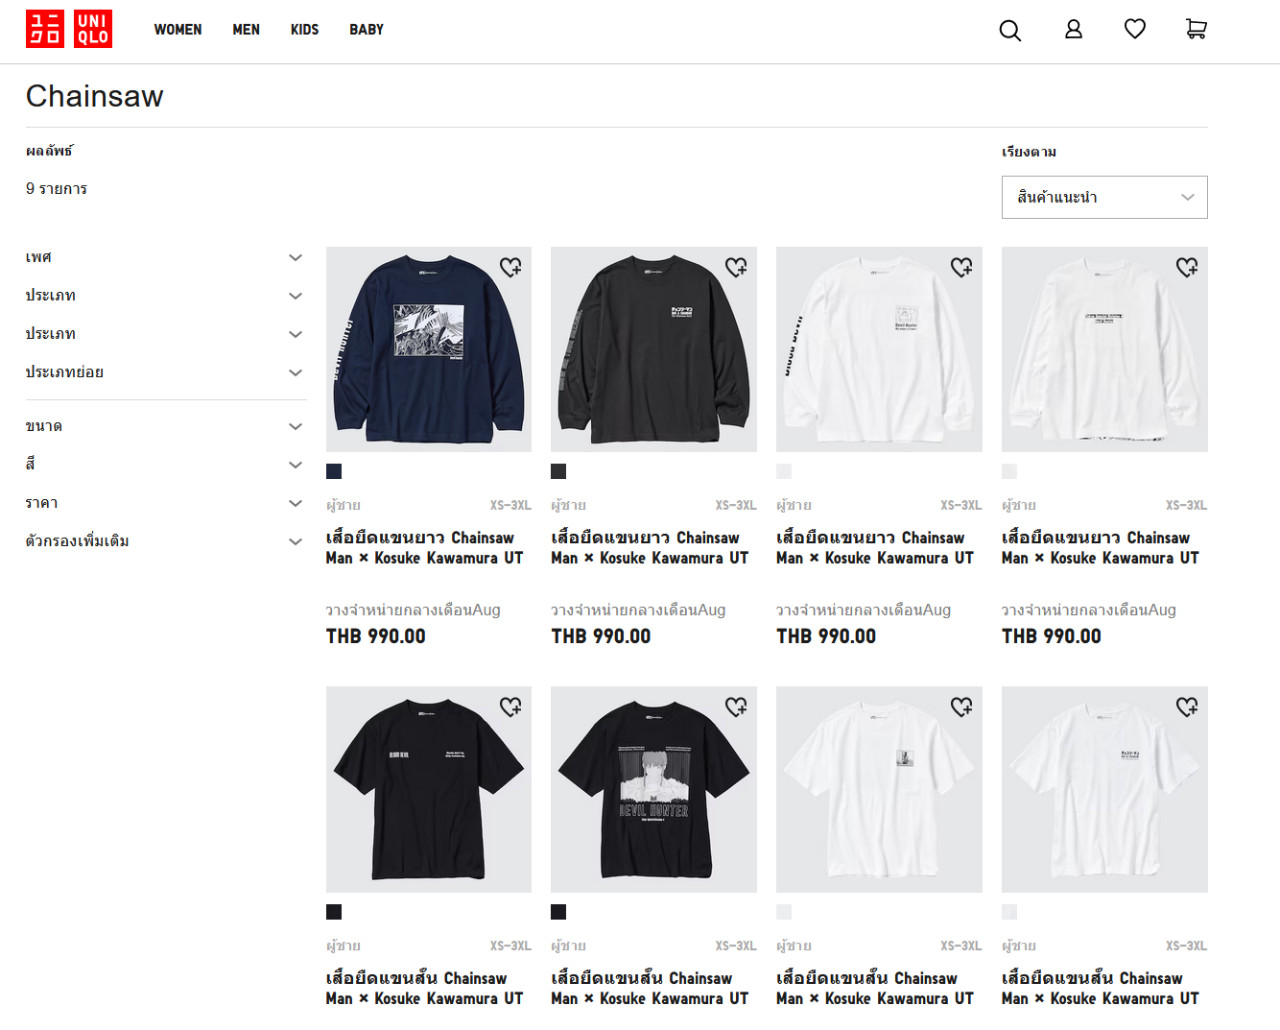Image resolution: width=1280 pixels, height=1030 pixels.
Task: Open the black long-sleeve shirt image
Action: click(654, 349)
